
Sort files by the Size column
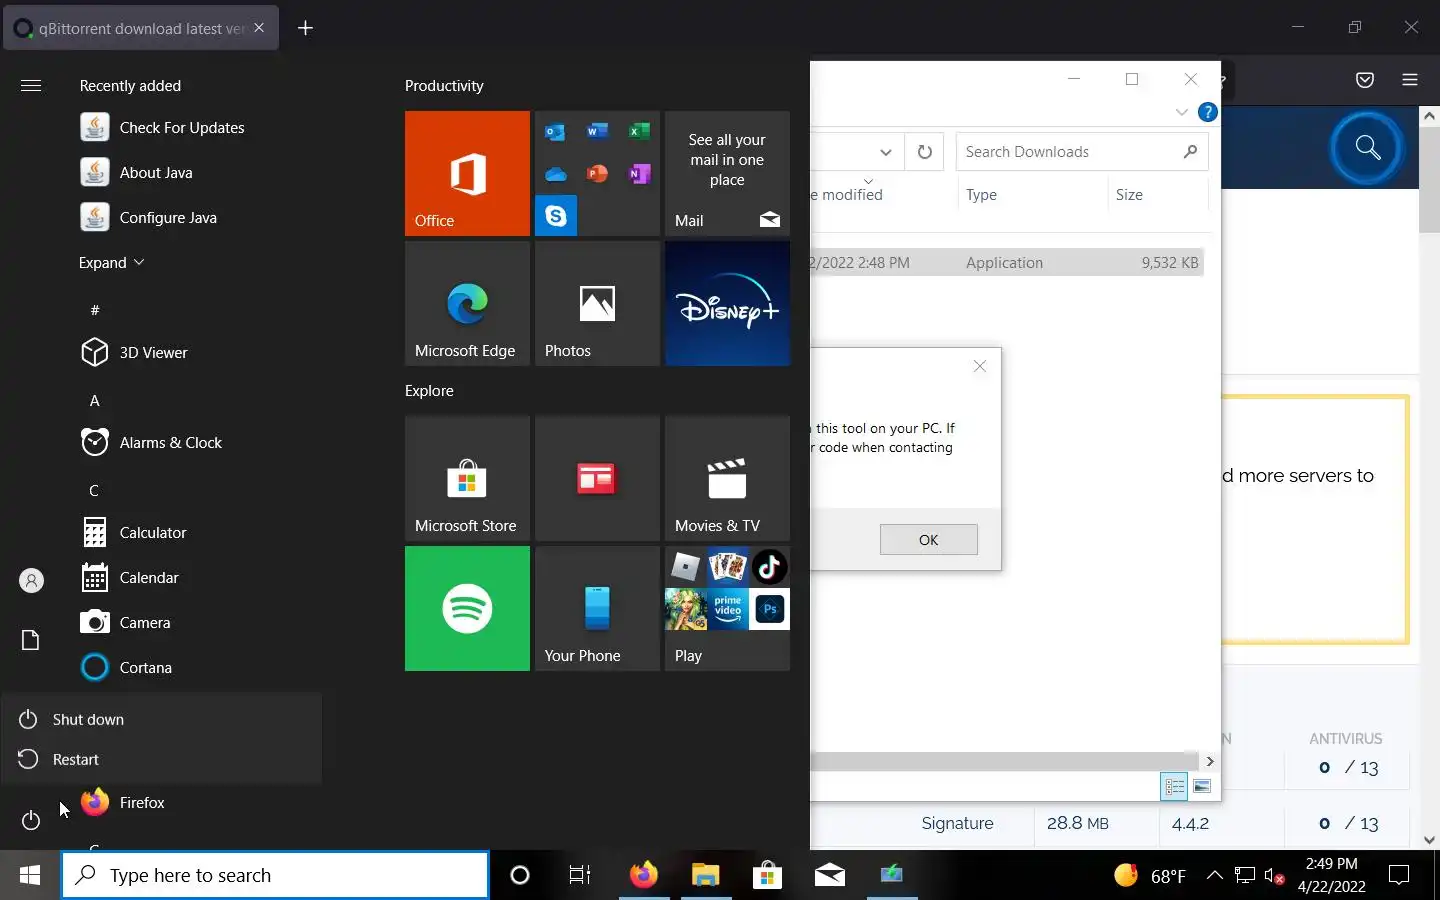click(1157, 195)
